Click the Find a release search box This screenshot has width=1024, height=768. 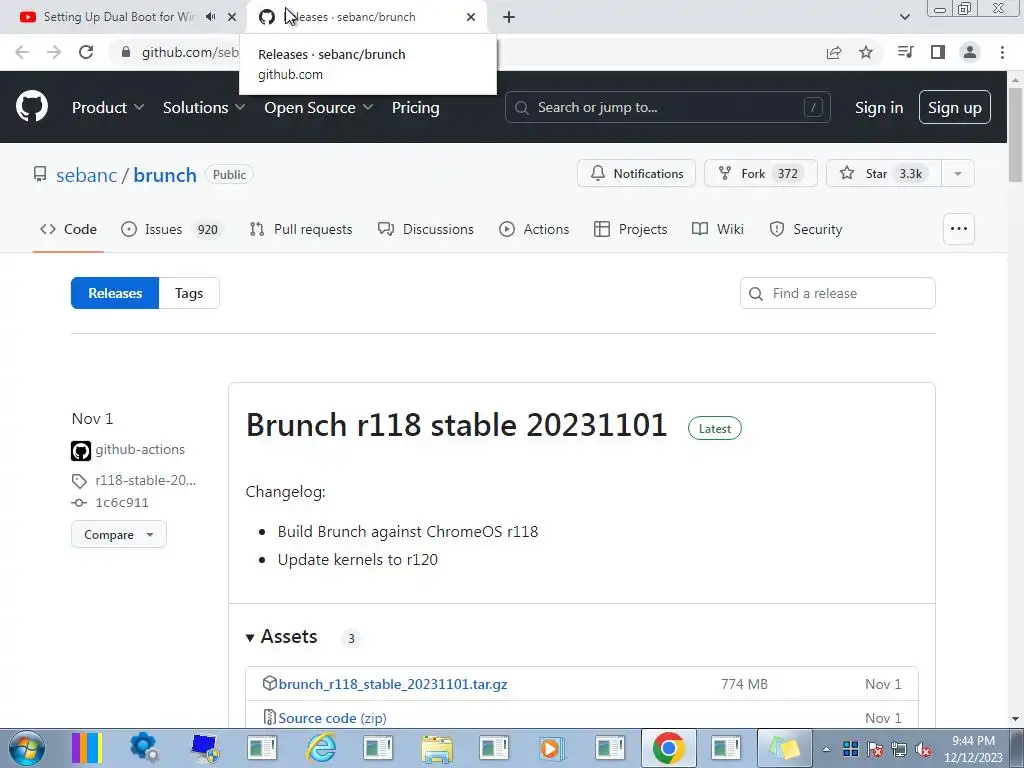(837, 293)
